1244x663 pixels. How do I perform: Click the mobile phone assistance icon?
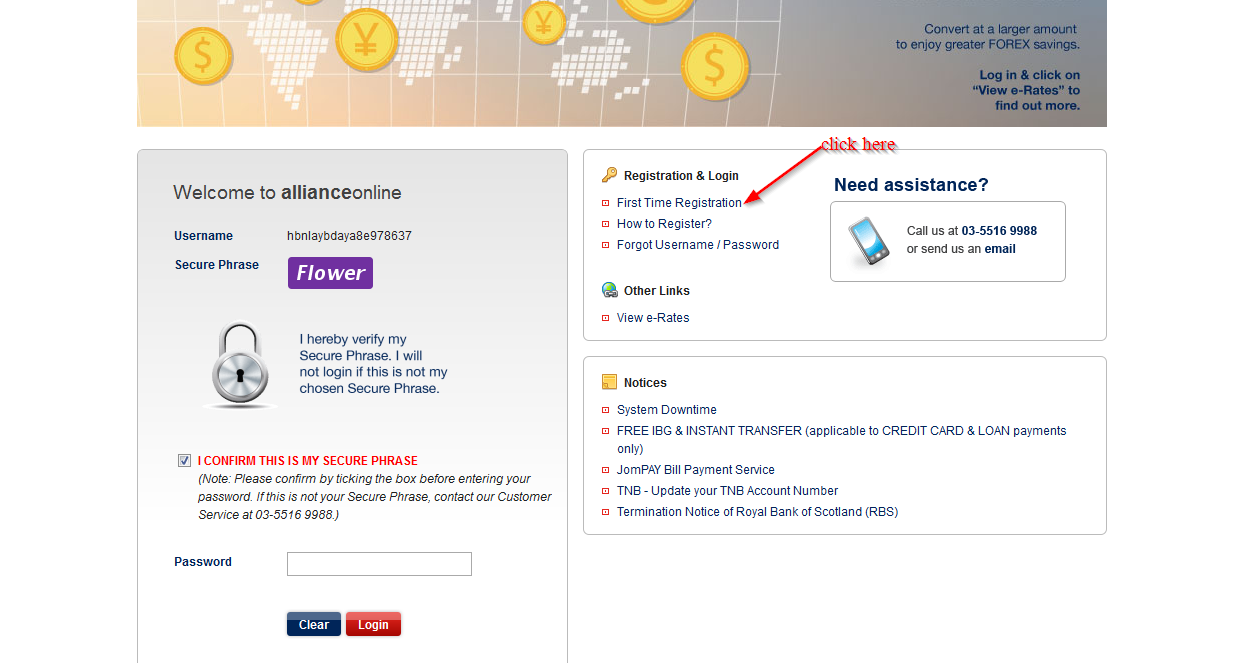coord(868,241)
